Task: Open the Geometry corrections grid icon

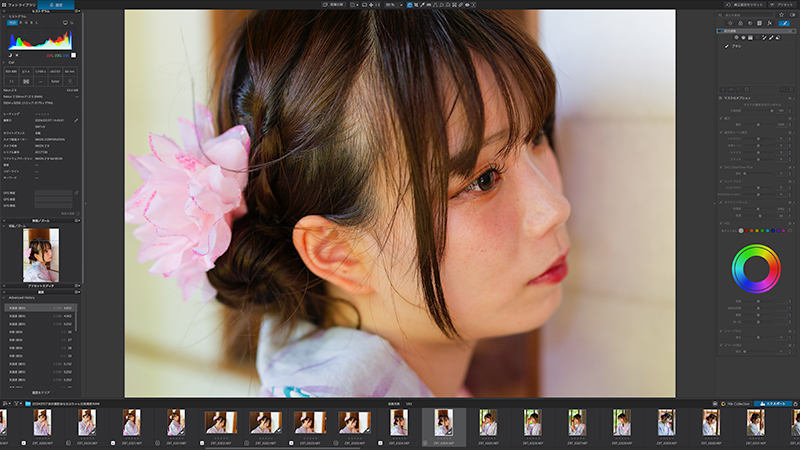Action: tap(759, 23)
